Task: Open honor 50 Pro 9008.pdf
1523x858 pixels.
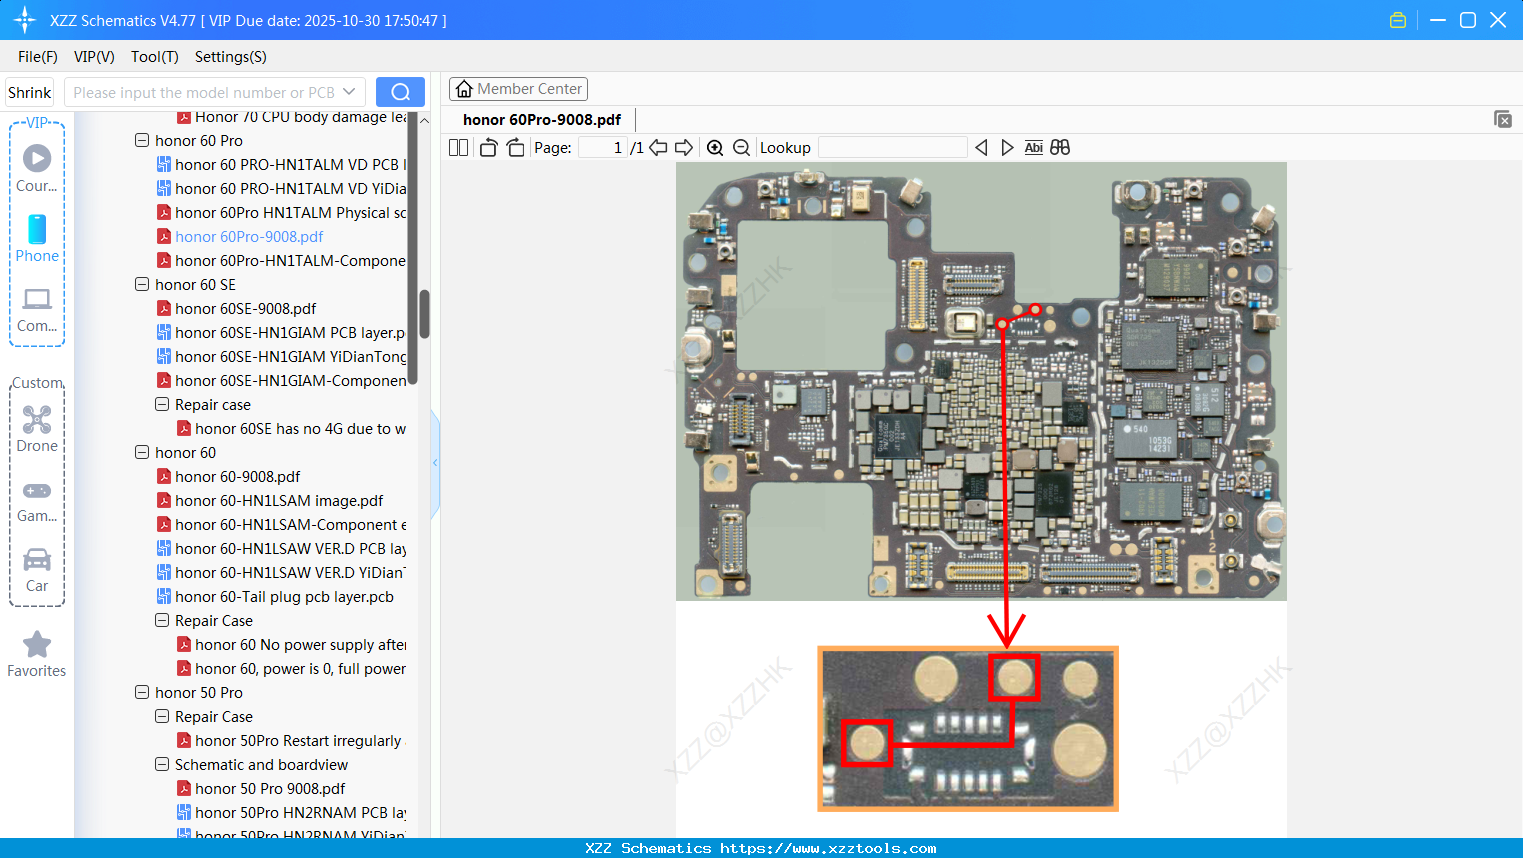Action: 261,789
